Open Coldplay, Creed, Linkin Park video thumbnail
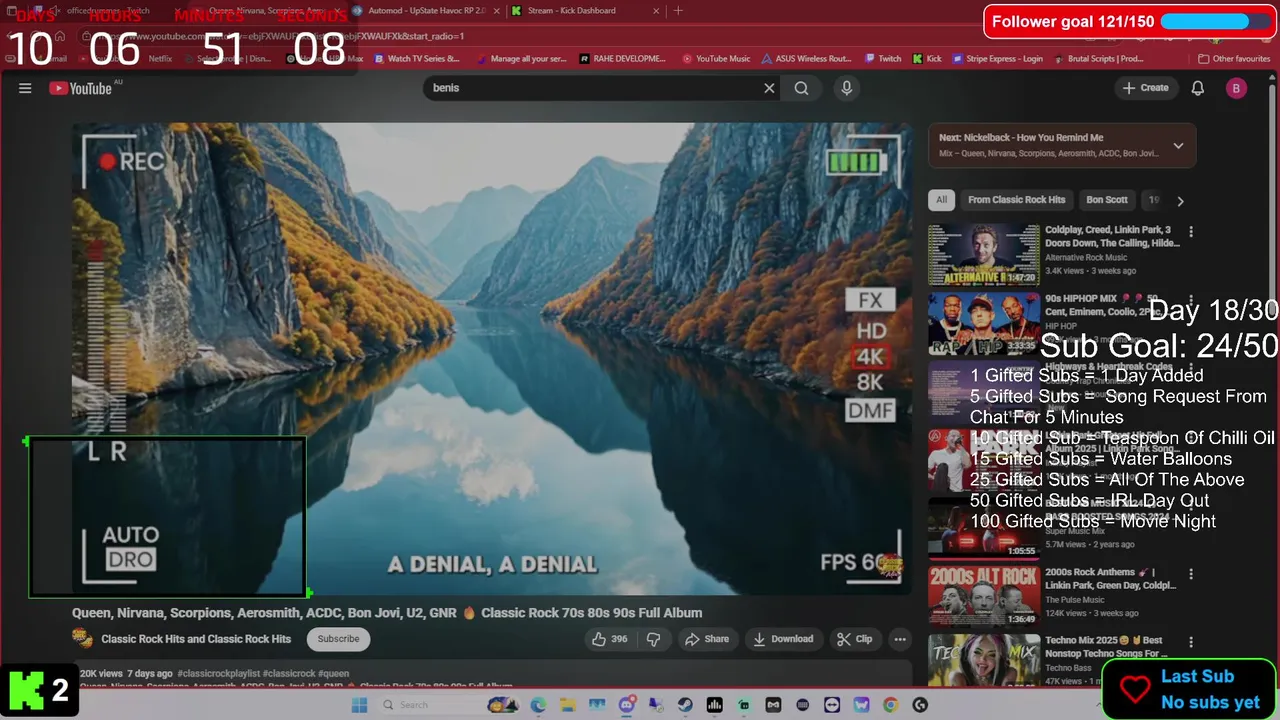The width and height of the screenshot is (1280, 720). pos(984,255)
